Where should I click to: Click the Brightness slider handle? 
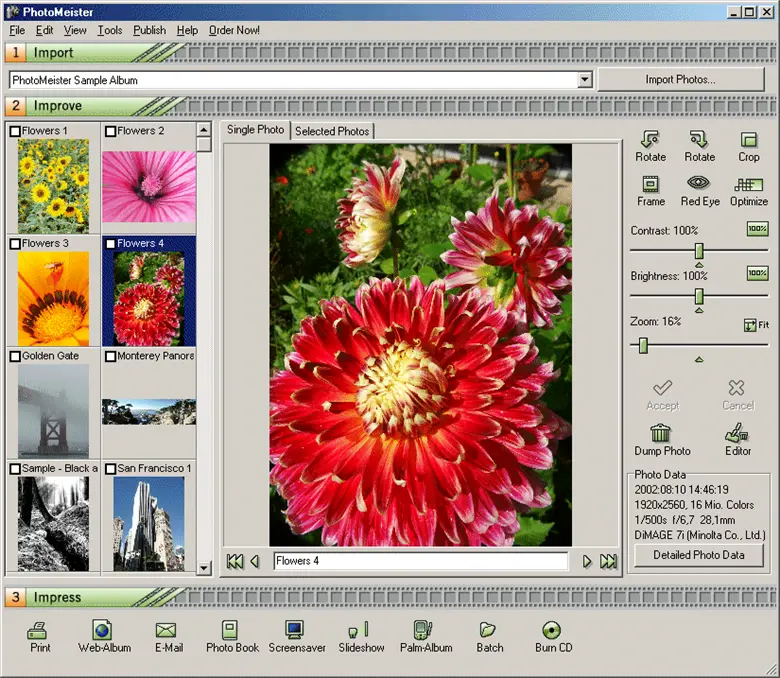(x=699, y=296)
